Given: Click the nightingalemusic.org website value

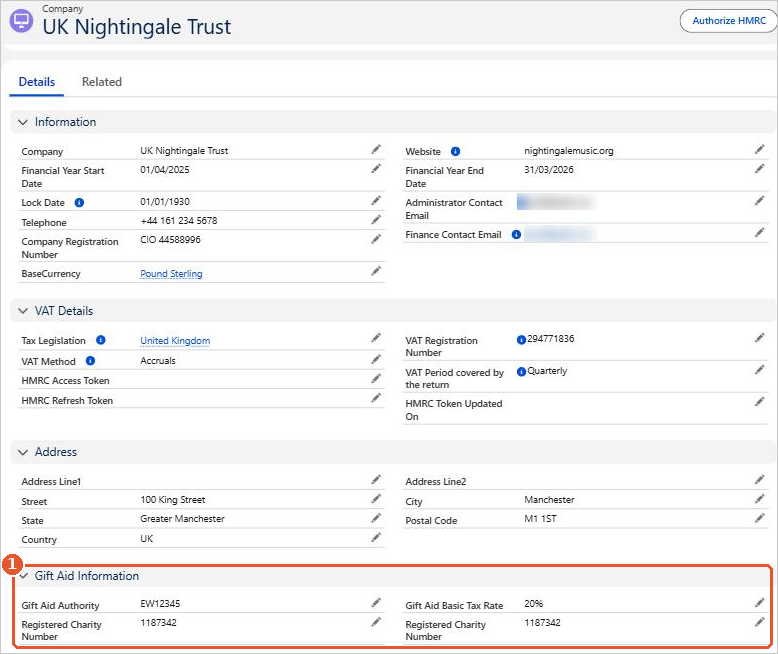Looking at the screenshot, I should [569, 150].
